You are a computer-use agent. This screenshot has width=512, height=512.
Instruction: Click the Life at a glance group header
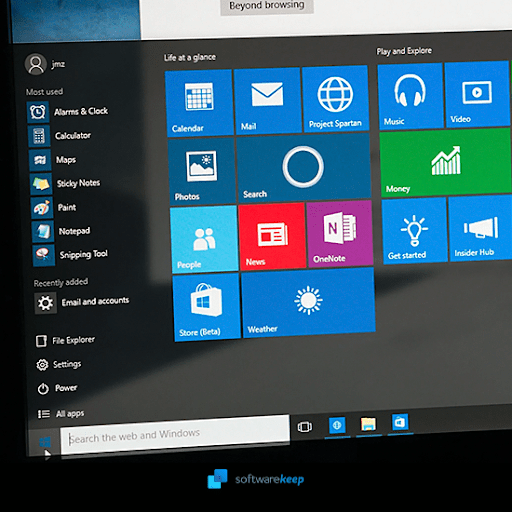(x=190, y=58)
